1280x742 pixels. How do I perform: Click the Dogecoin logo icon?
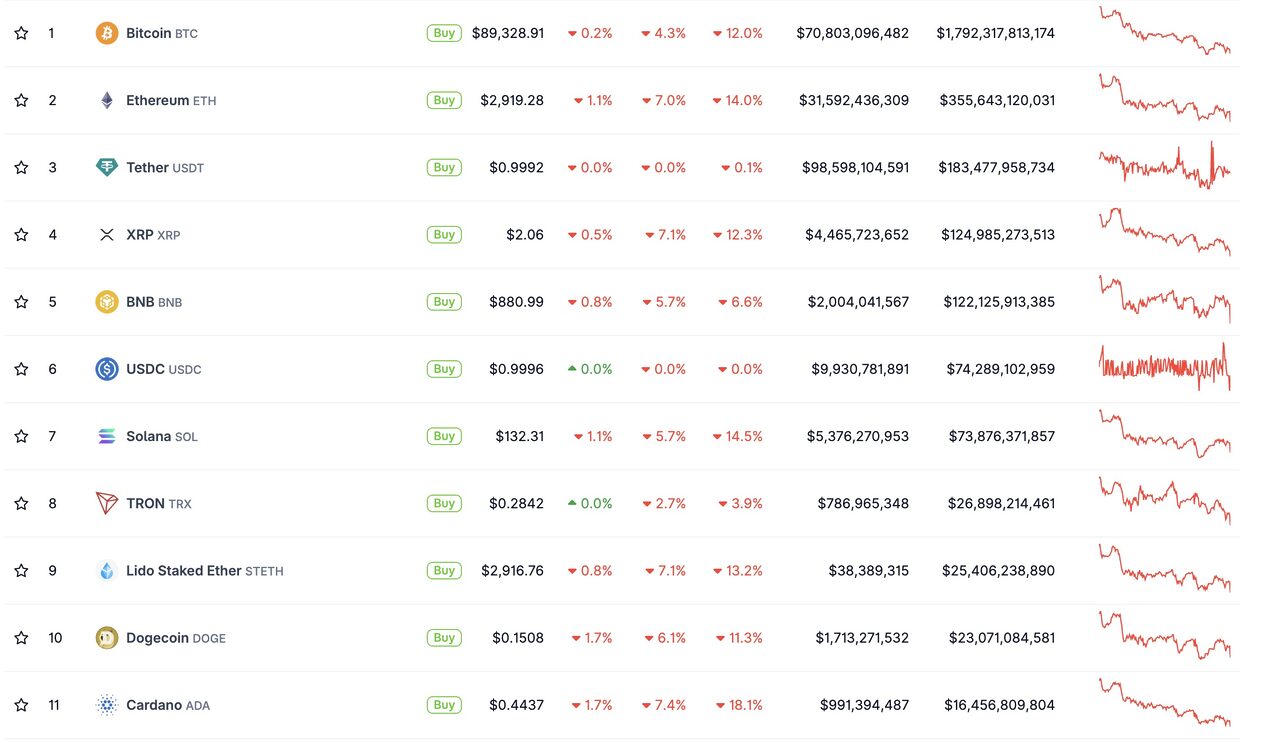coord(106,637)
